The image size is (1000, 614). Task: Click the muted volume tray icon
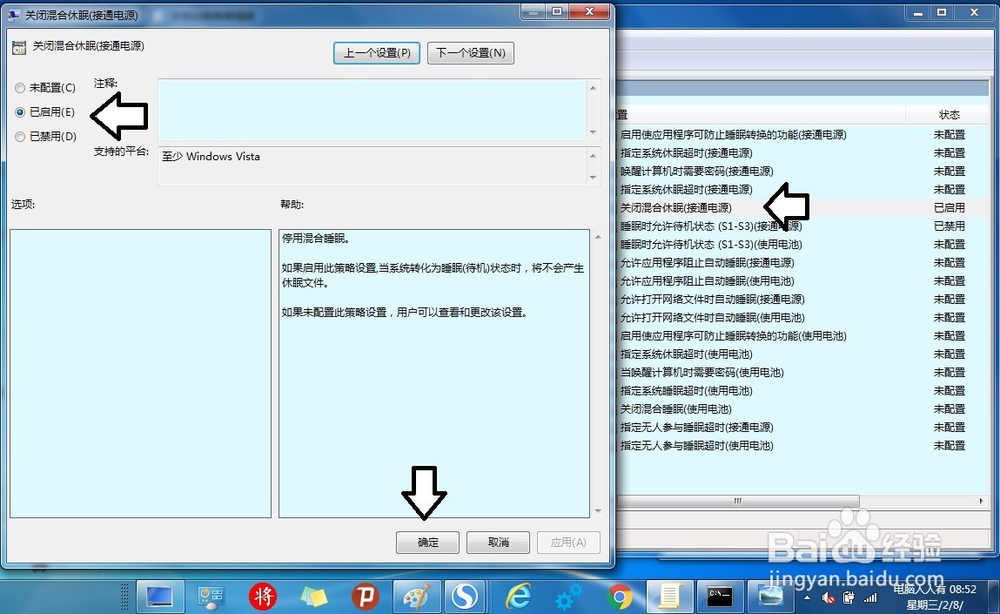point(828,598)
